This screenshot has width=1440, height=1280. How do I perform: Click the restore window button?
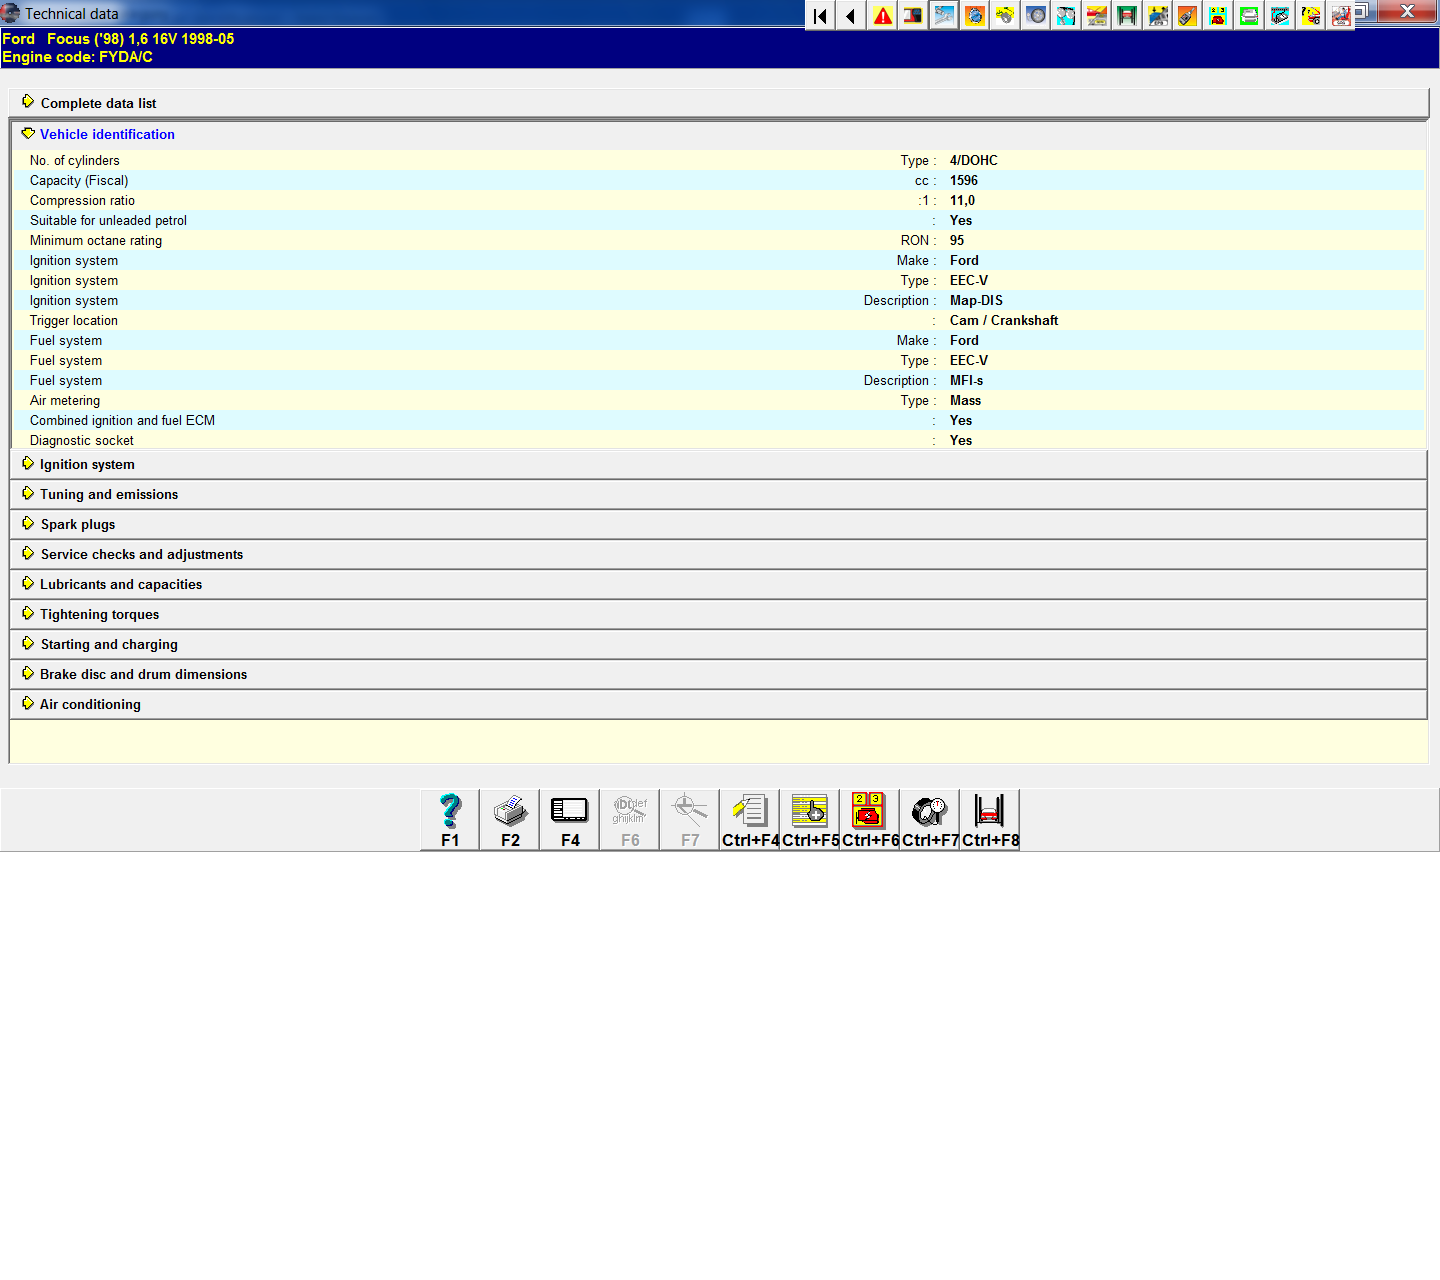click(1363, 11)
